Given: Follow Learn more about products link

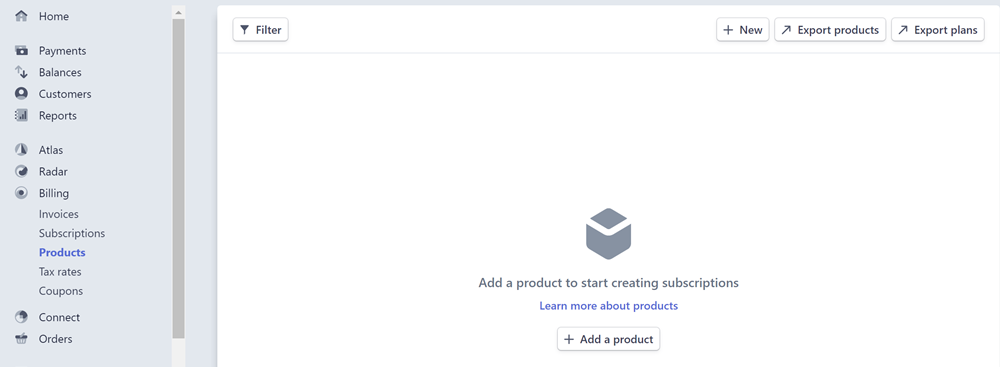Looking at the screenshot, I should [608, 306].
